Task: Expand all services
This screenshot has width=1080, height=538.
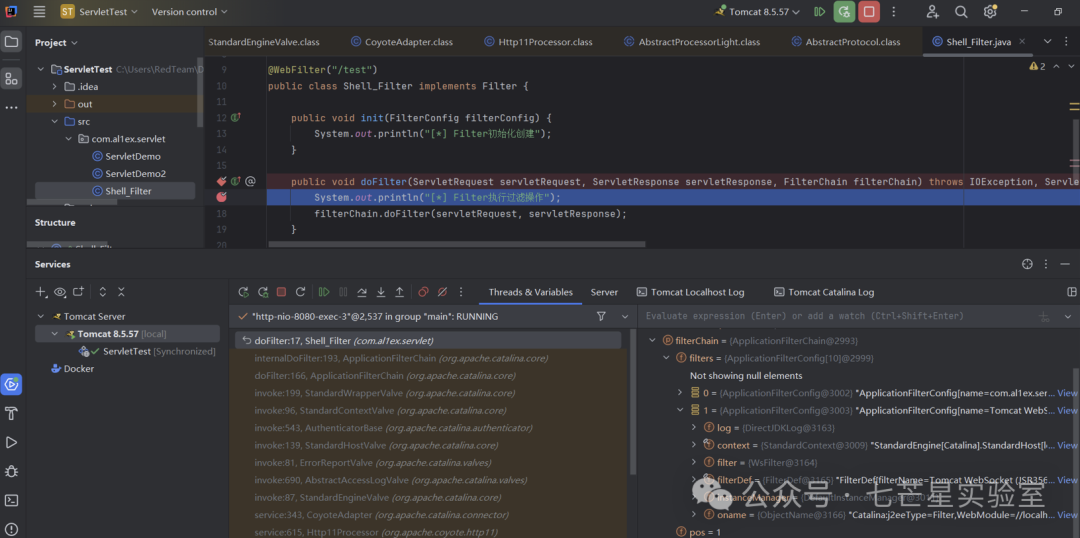Action: [x=103, y=292]
